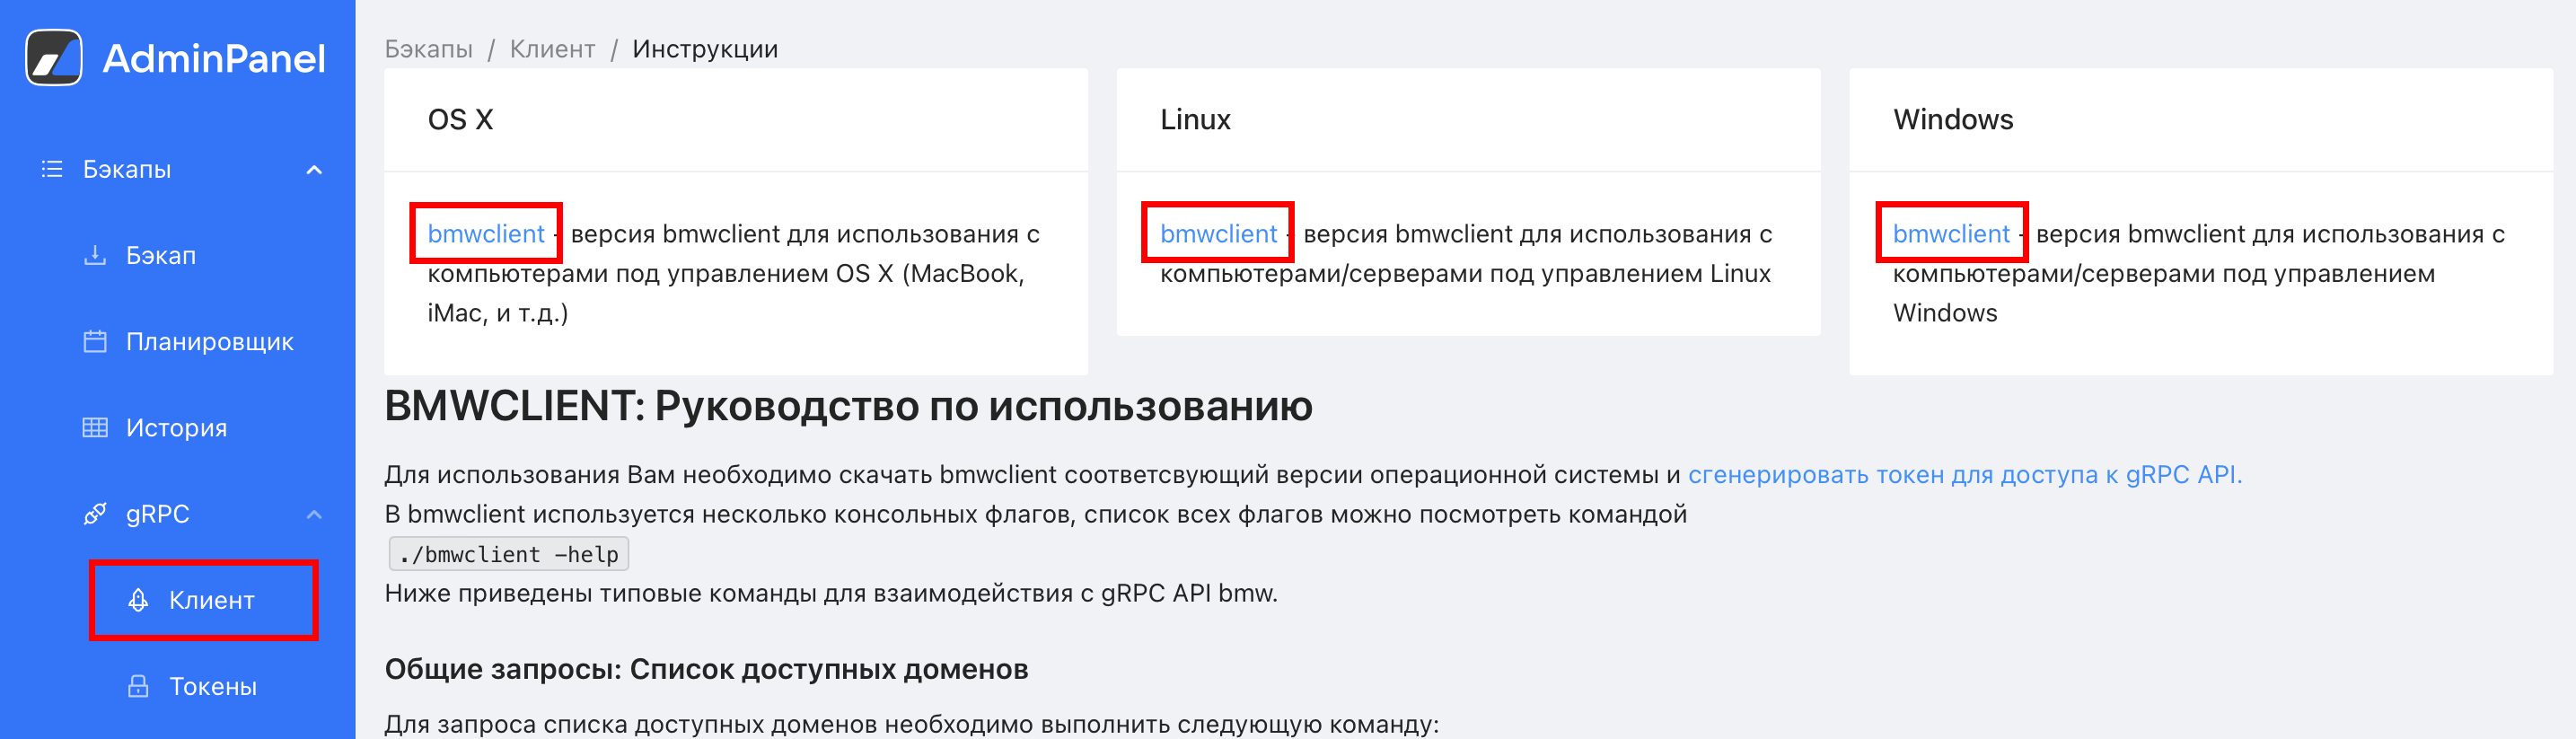2576x739 pixels.
Task: Collapse the Бэкапы sidebar section
Action: tap(314, 170)
